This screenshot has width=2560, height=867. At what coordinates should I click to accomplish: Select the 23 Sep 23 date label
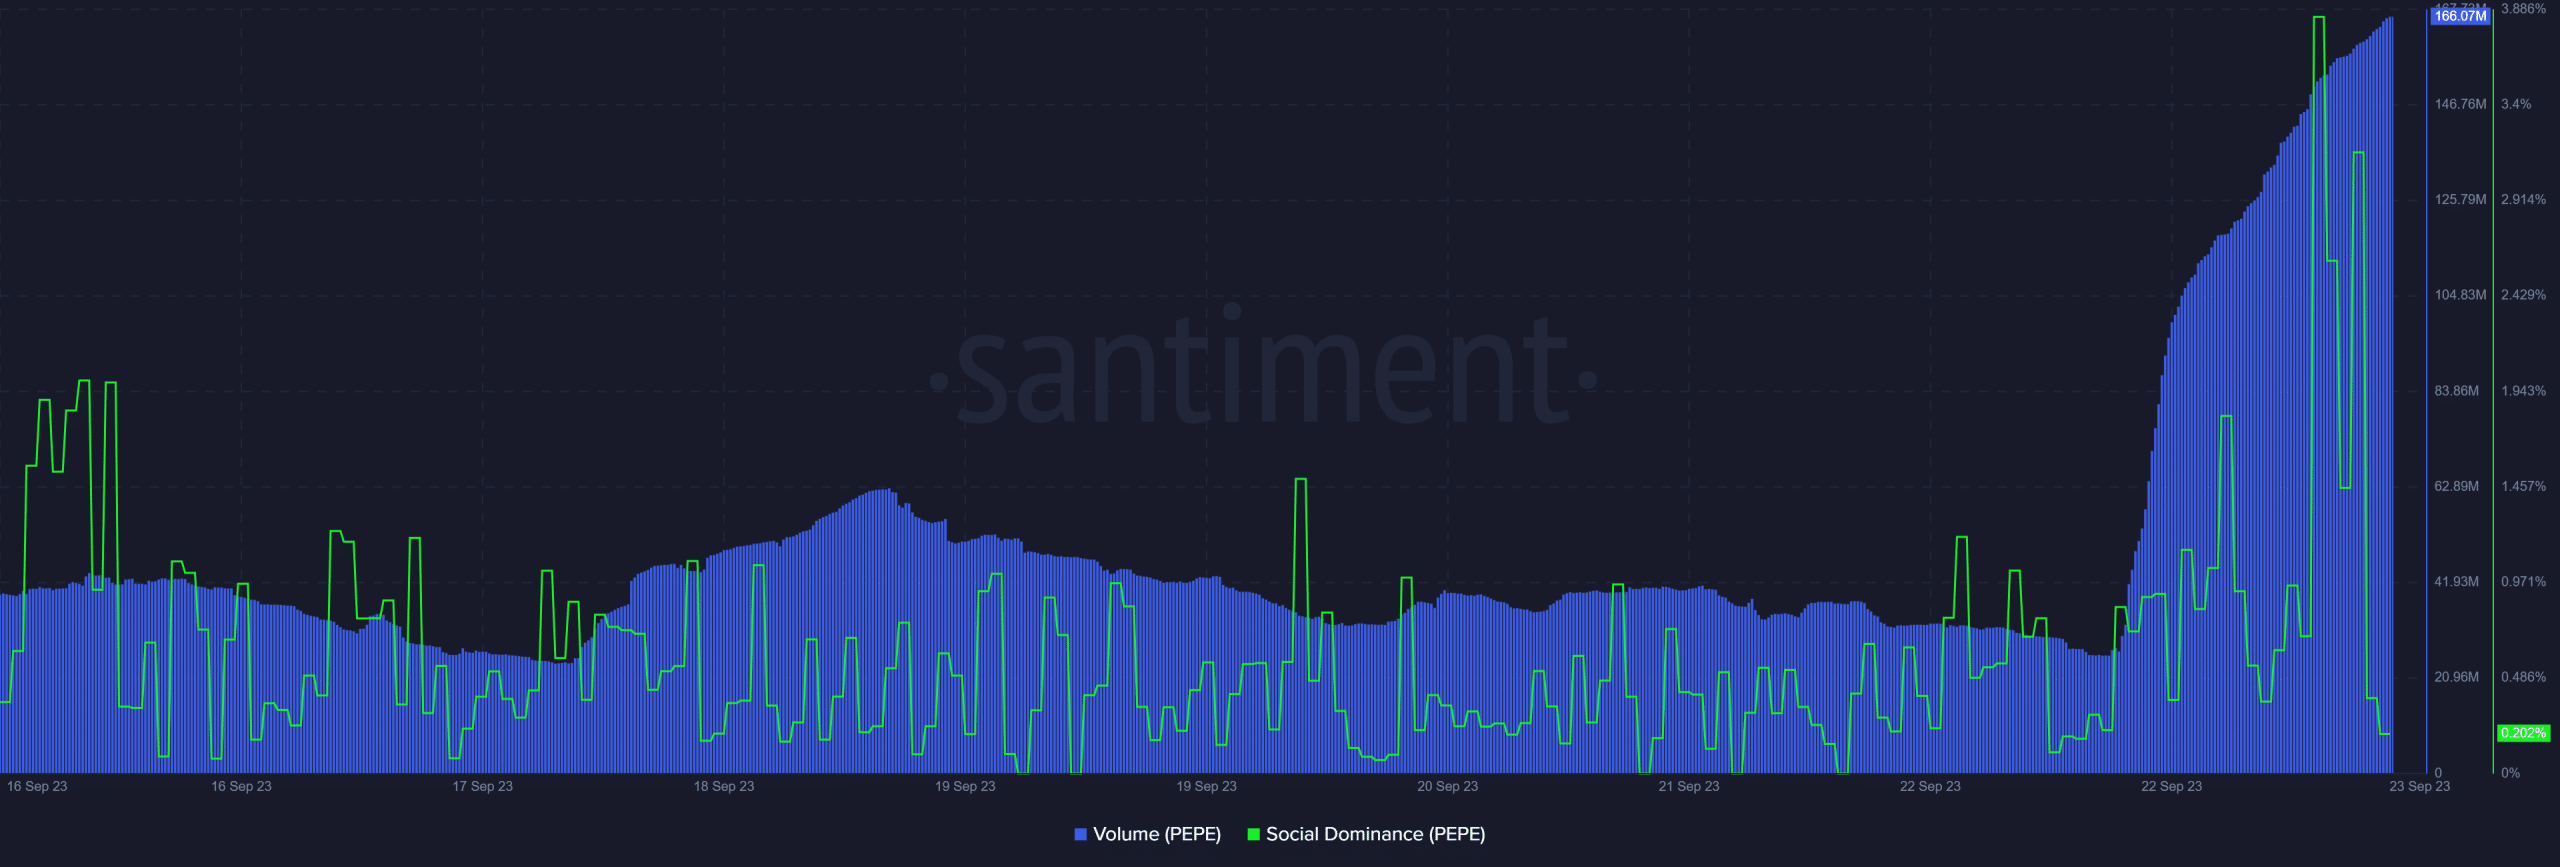(x=2420, y=786)
